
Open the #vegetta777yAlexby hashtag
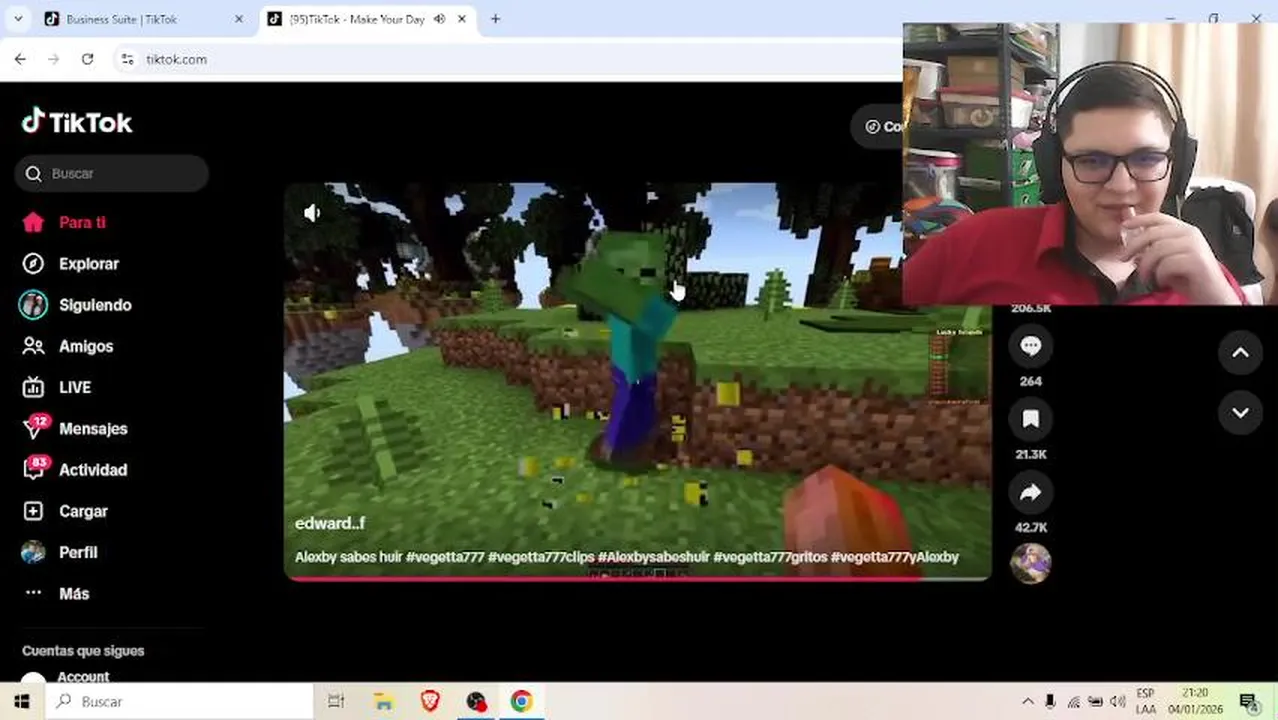894,557
